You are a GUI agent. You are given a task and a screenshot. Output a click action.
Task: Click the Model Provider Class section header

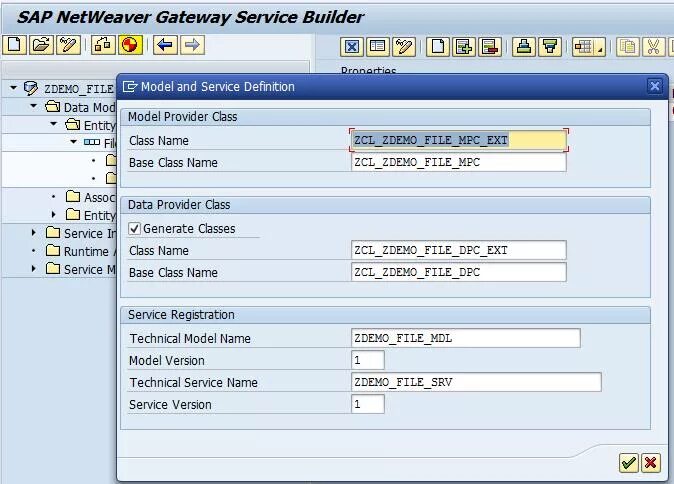click(182, 117)
